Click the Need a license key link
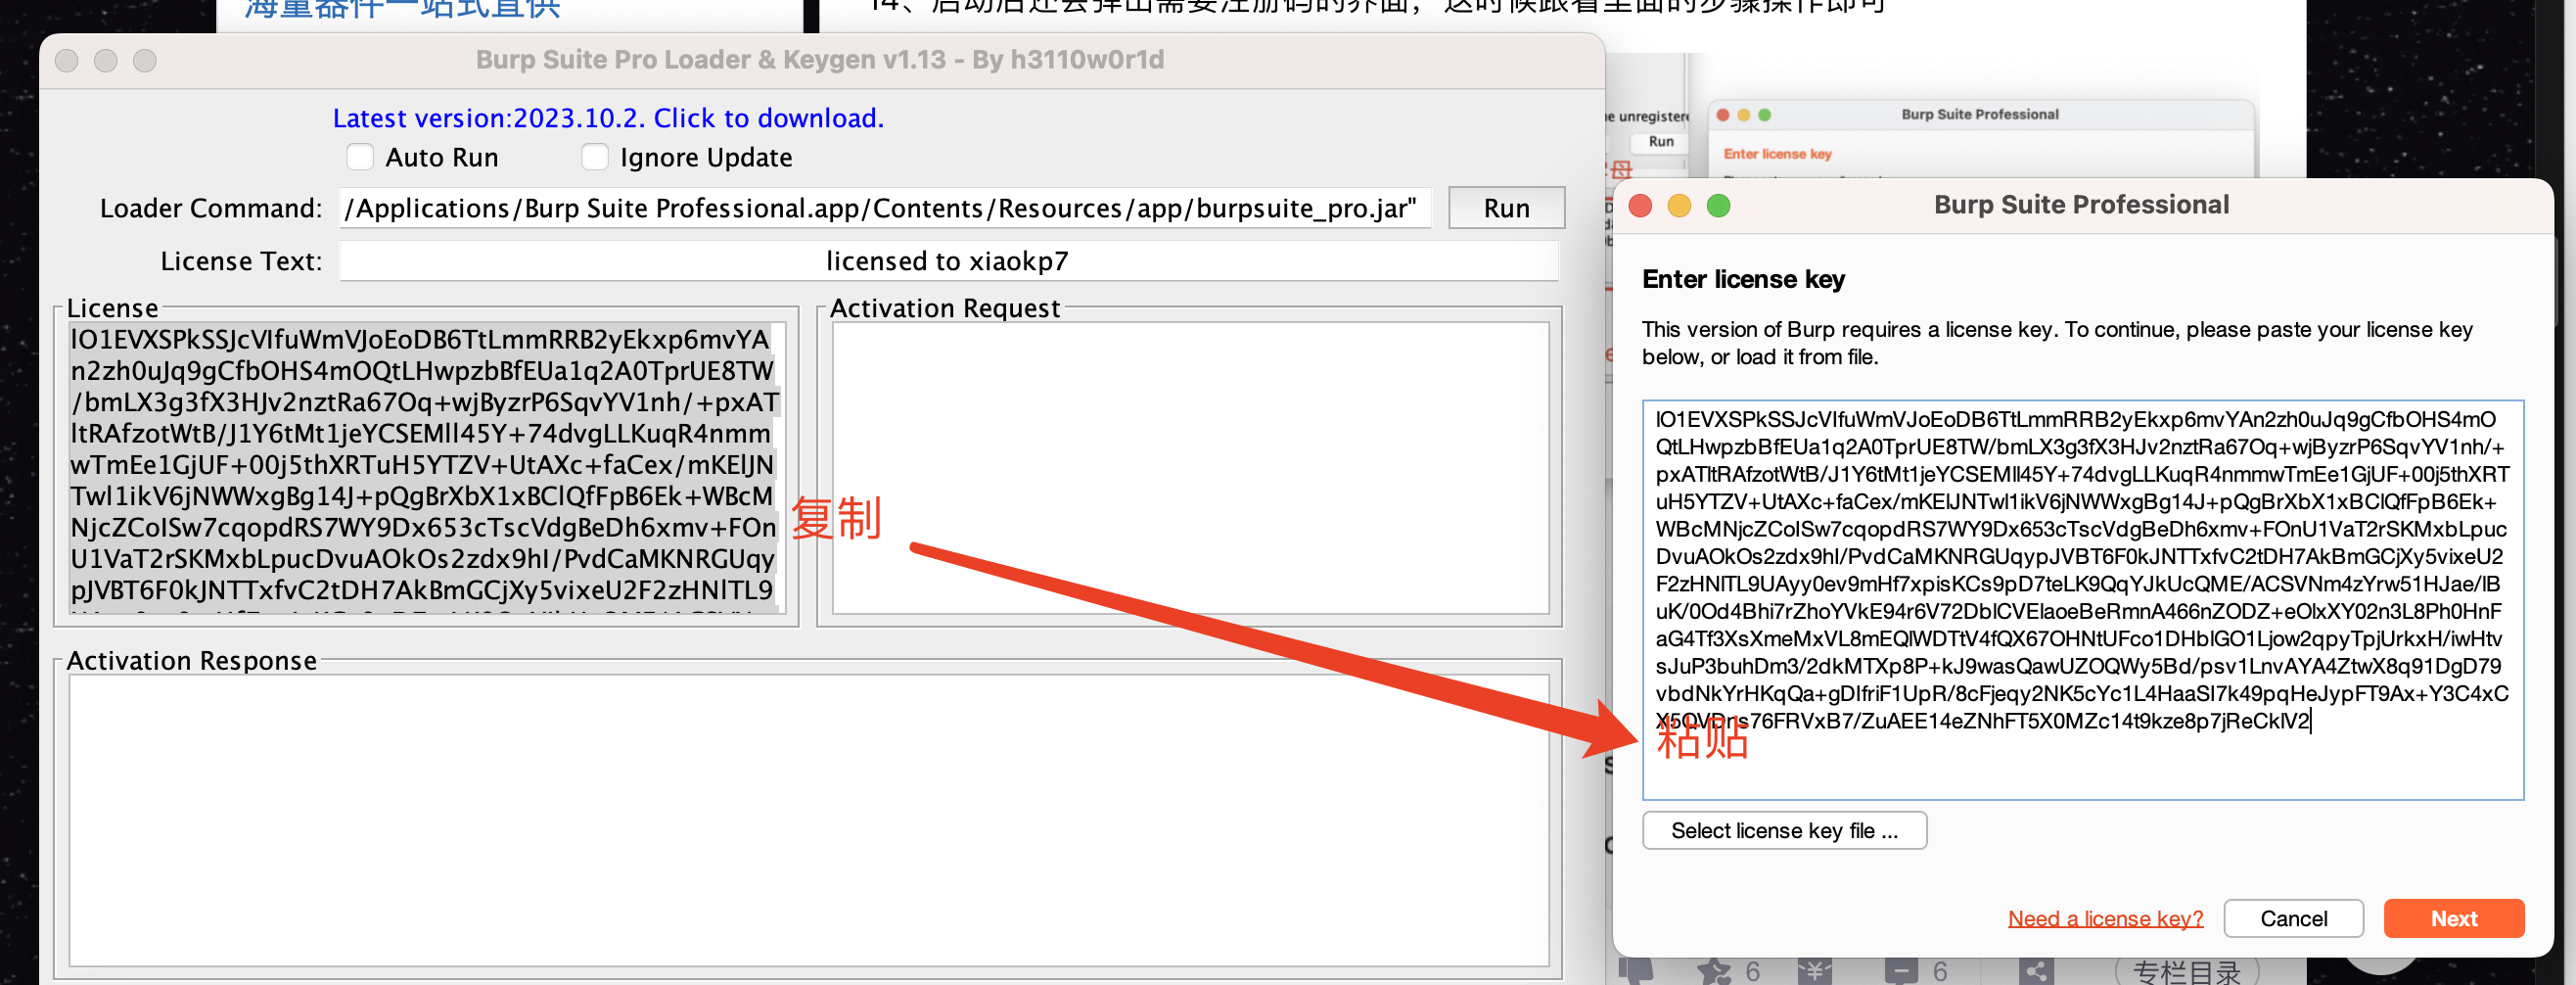Viewport: 2576px width, 985px height. tap(2105, 918)
